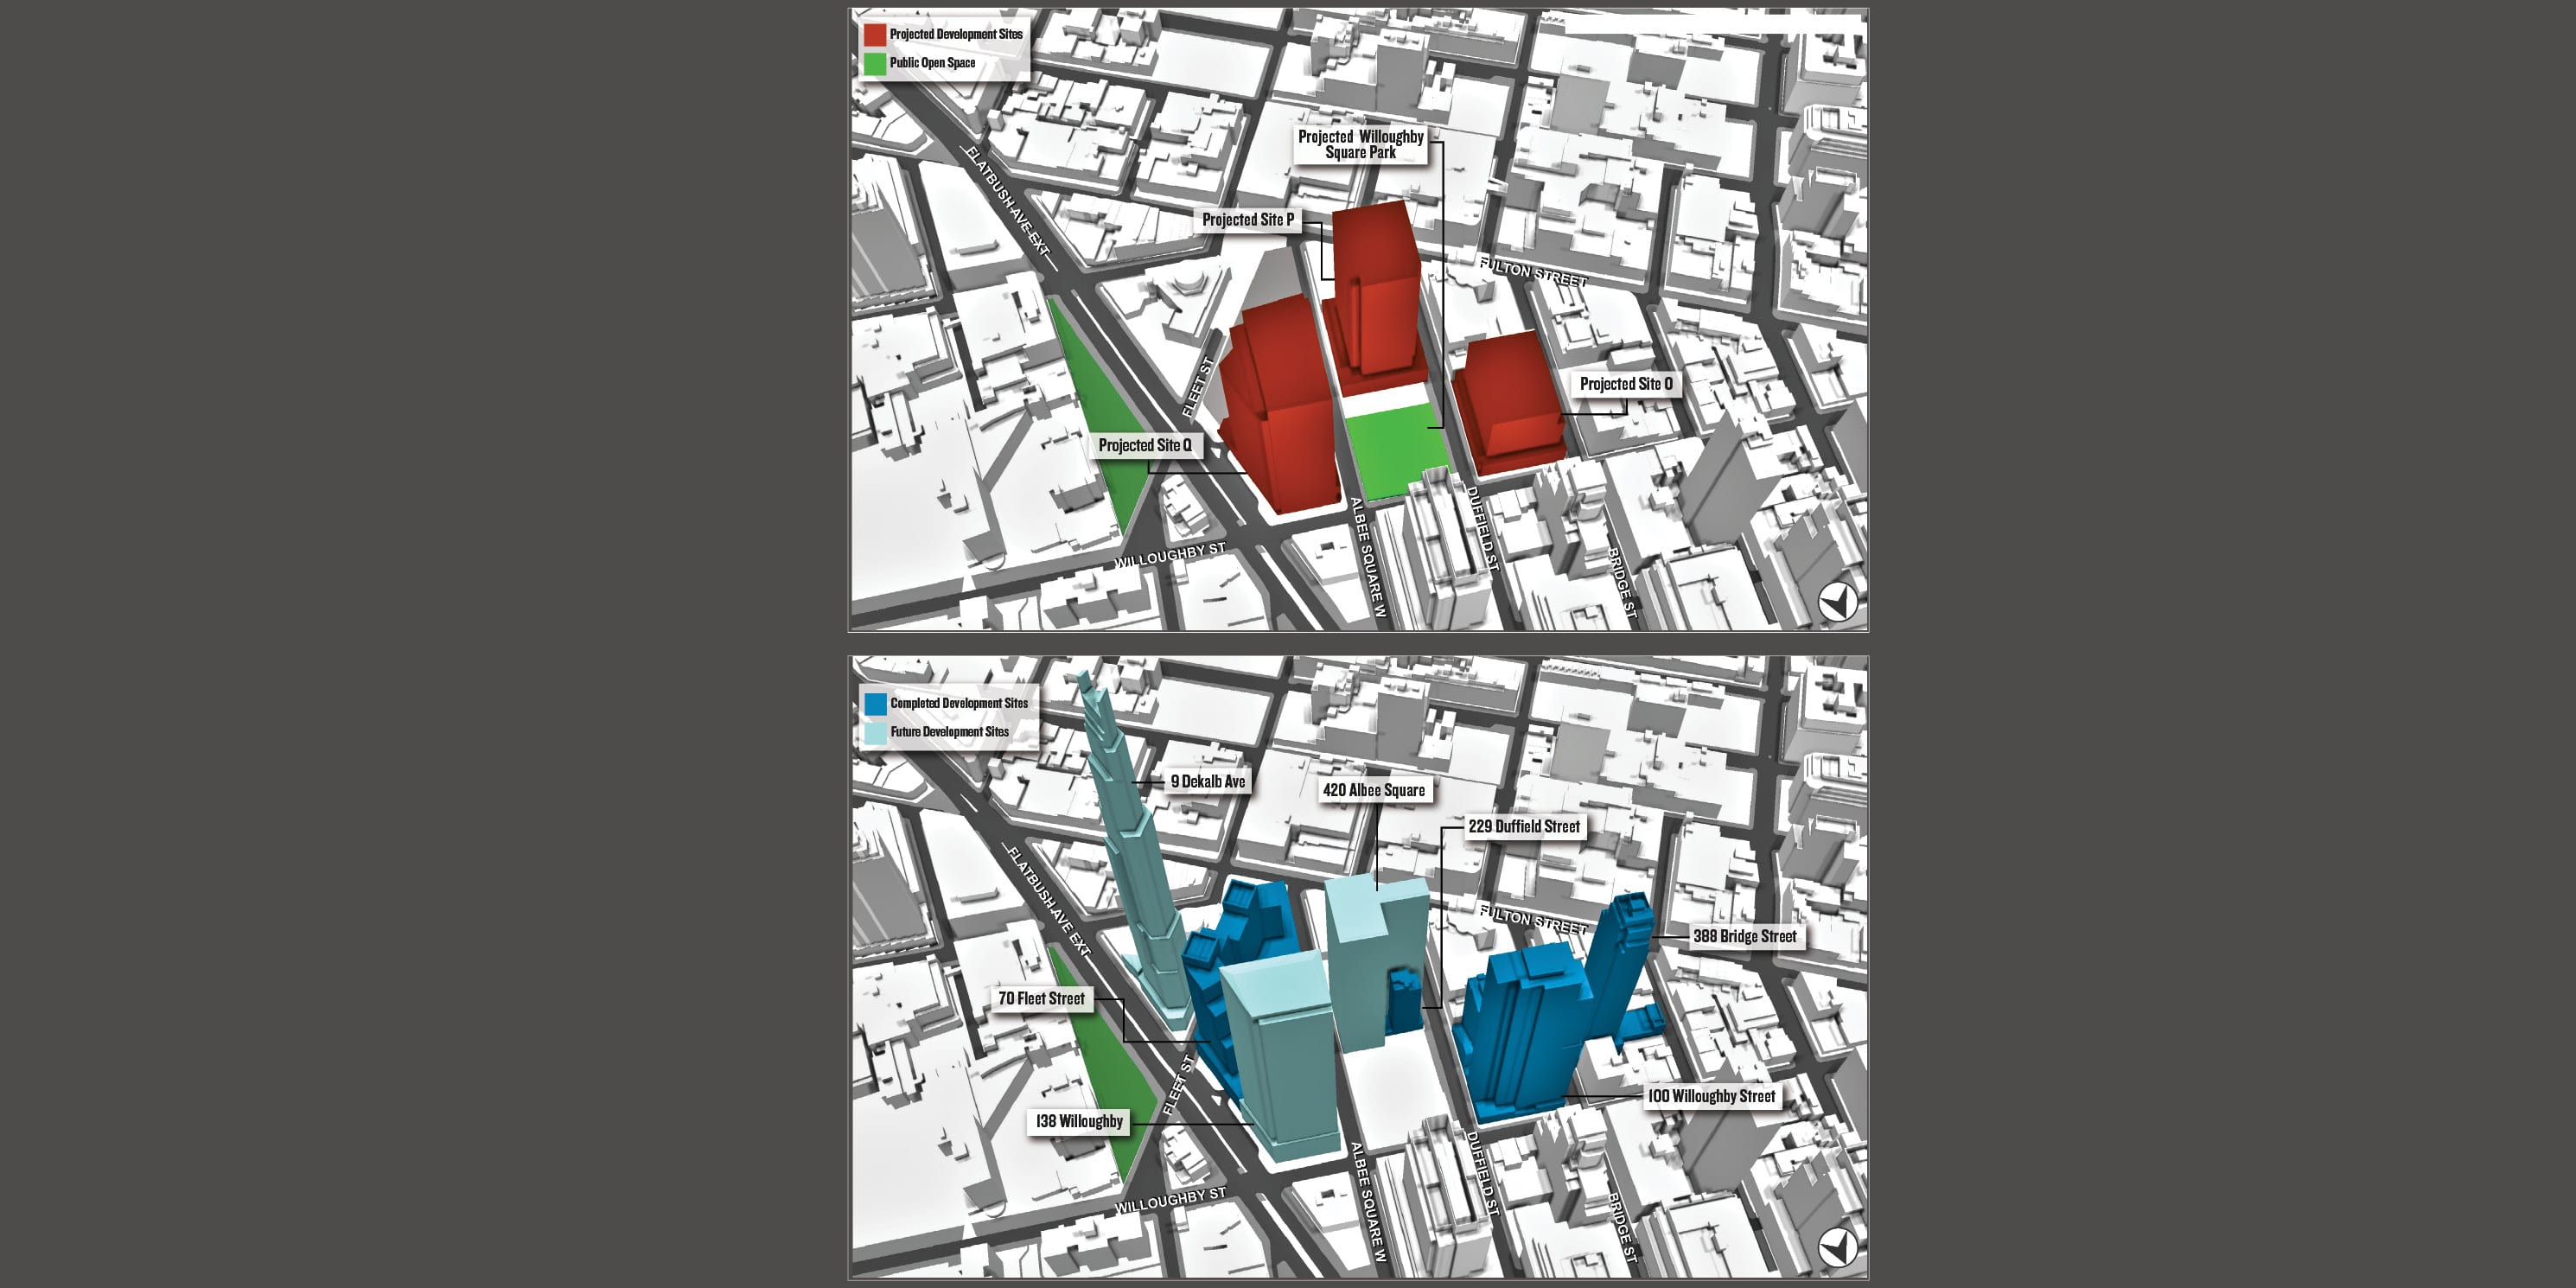The height and width of the screenshot is (1288, 2576).
Task: Click the 229 Duffield Street label
Action: click(x=1524, y=827)
